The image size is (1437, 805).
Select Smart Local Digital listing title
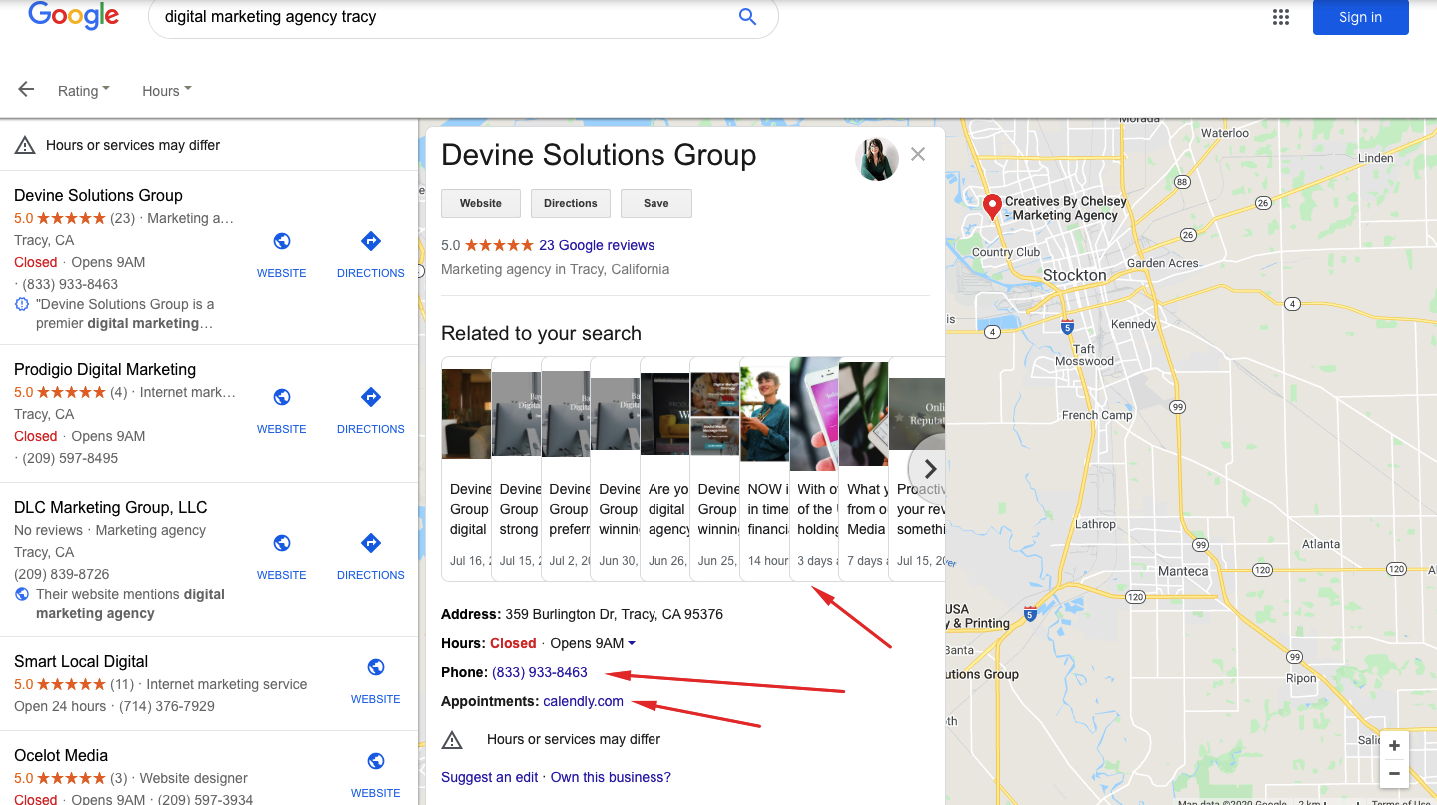tap(81, 661)
